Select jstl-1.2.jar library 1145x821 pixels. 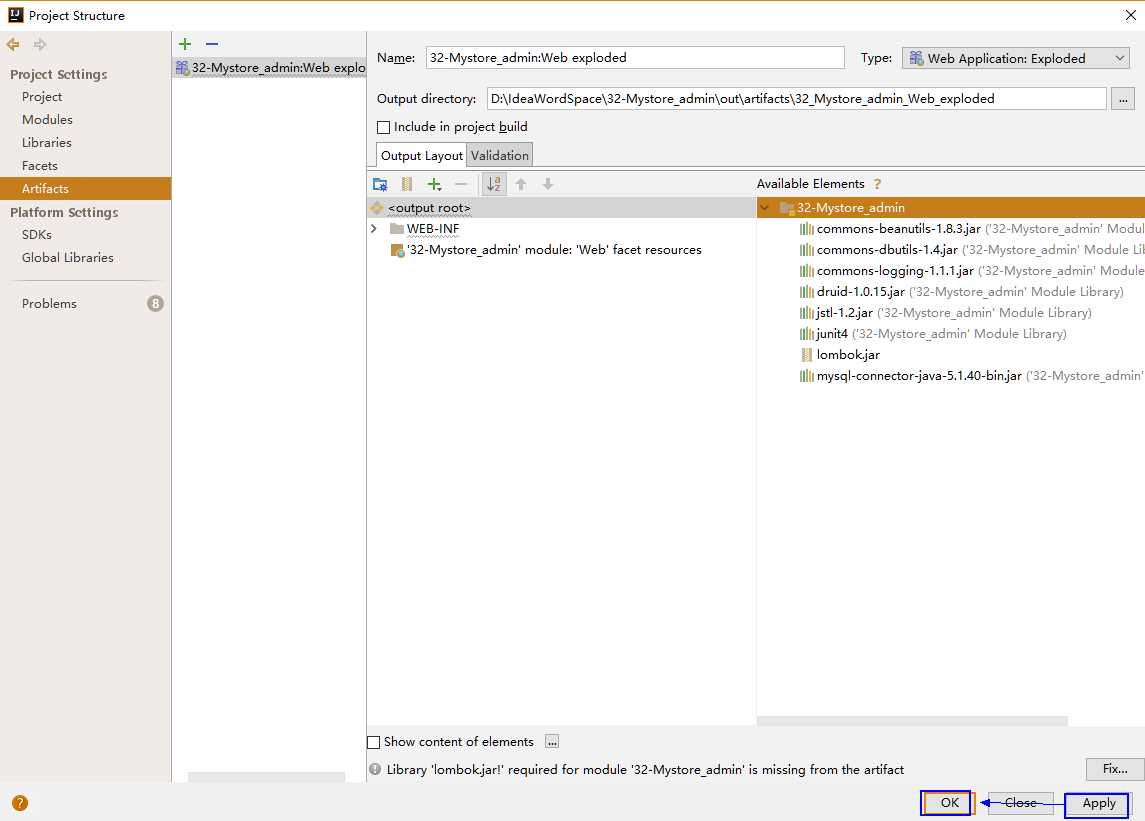844,313
